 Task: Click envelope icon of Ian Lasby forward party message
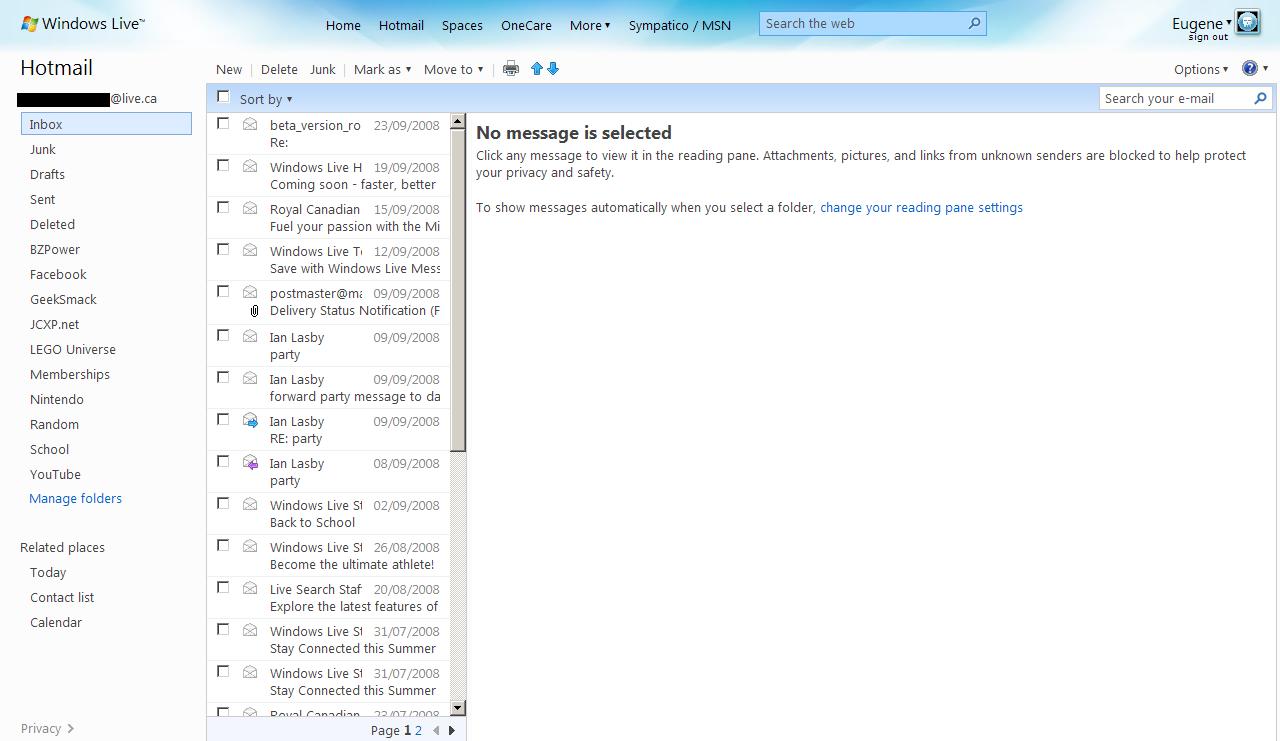coord(250,378)
